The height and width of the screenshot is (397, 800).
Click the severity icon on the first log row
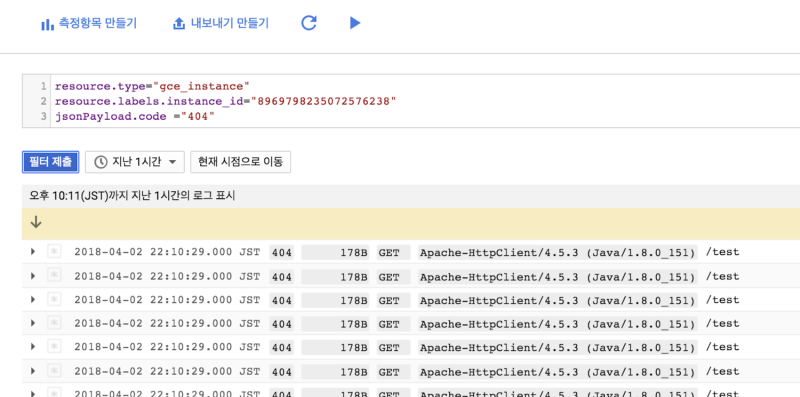(54, 252)
